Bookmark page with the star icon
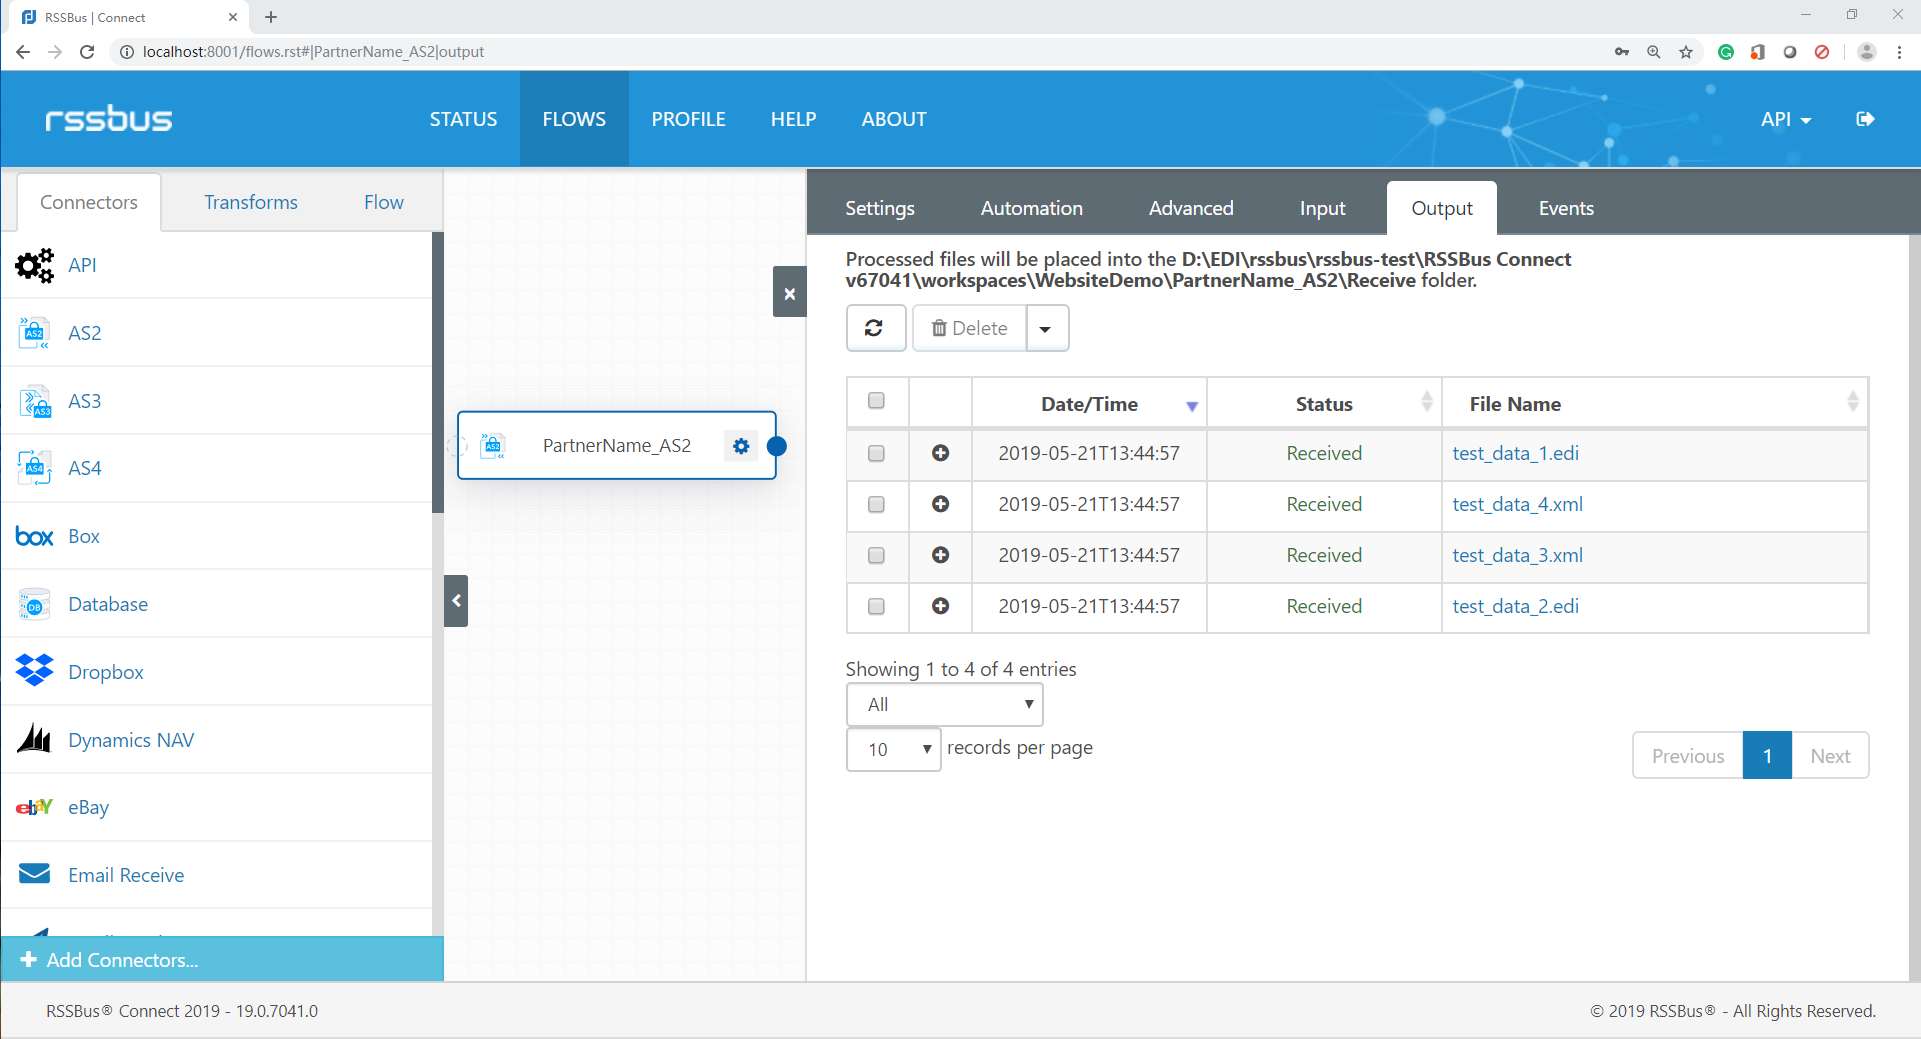1921x1039 pixels. (x=1686, y=52)
